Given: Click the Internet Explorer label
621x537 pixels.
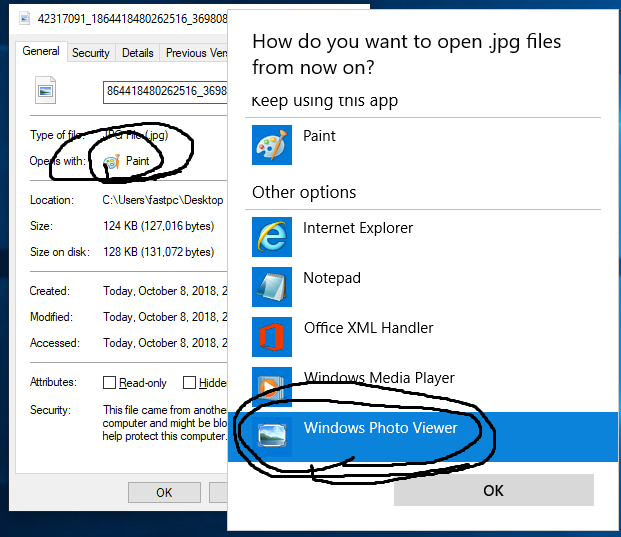Looking at the screenshot, I should point(358,228).
